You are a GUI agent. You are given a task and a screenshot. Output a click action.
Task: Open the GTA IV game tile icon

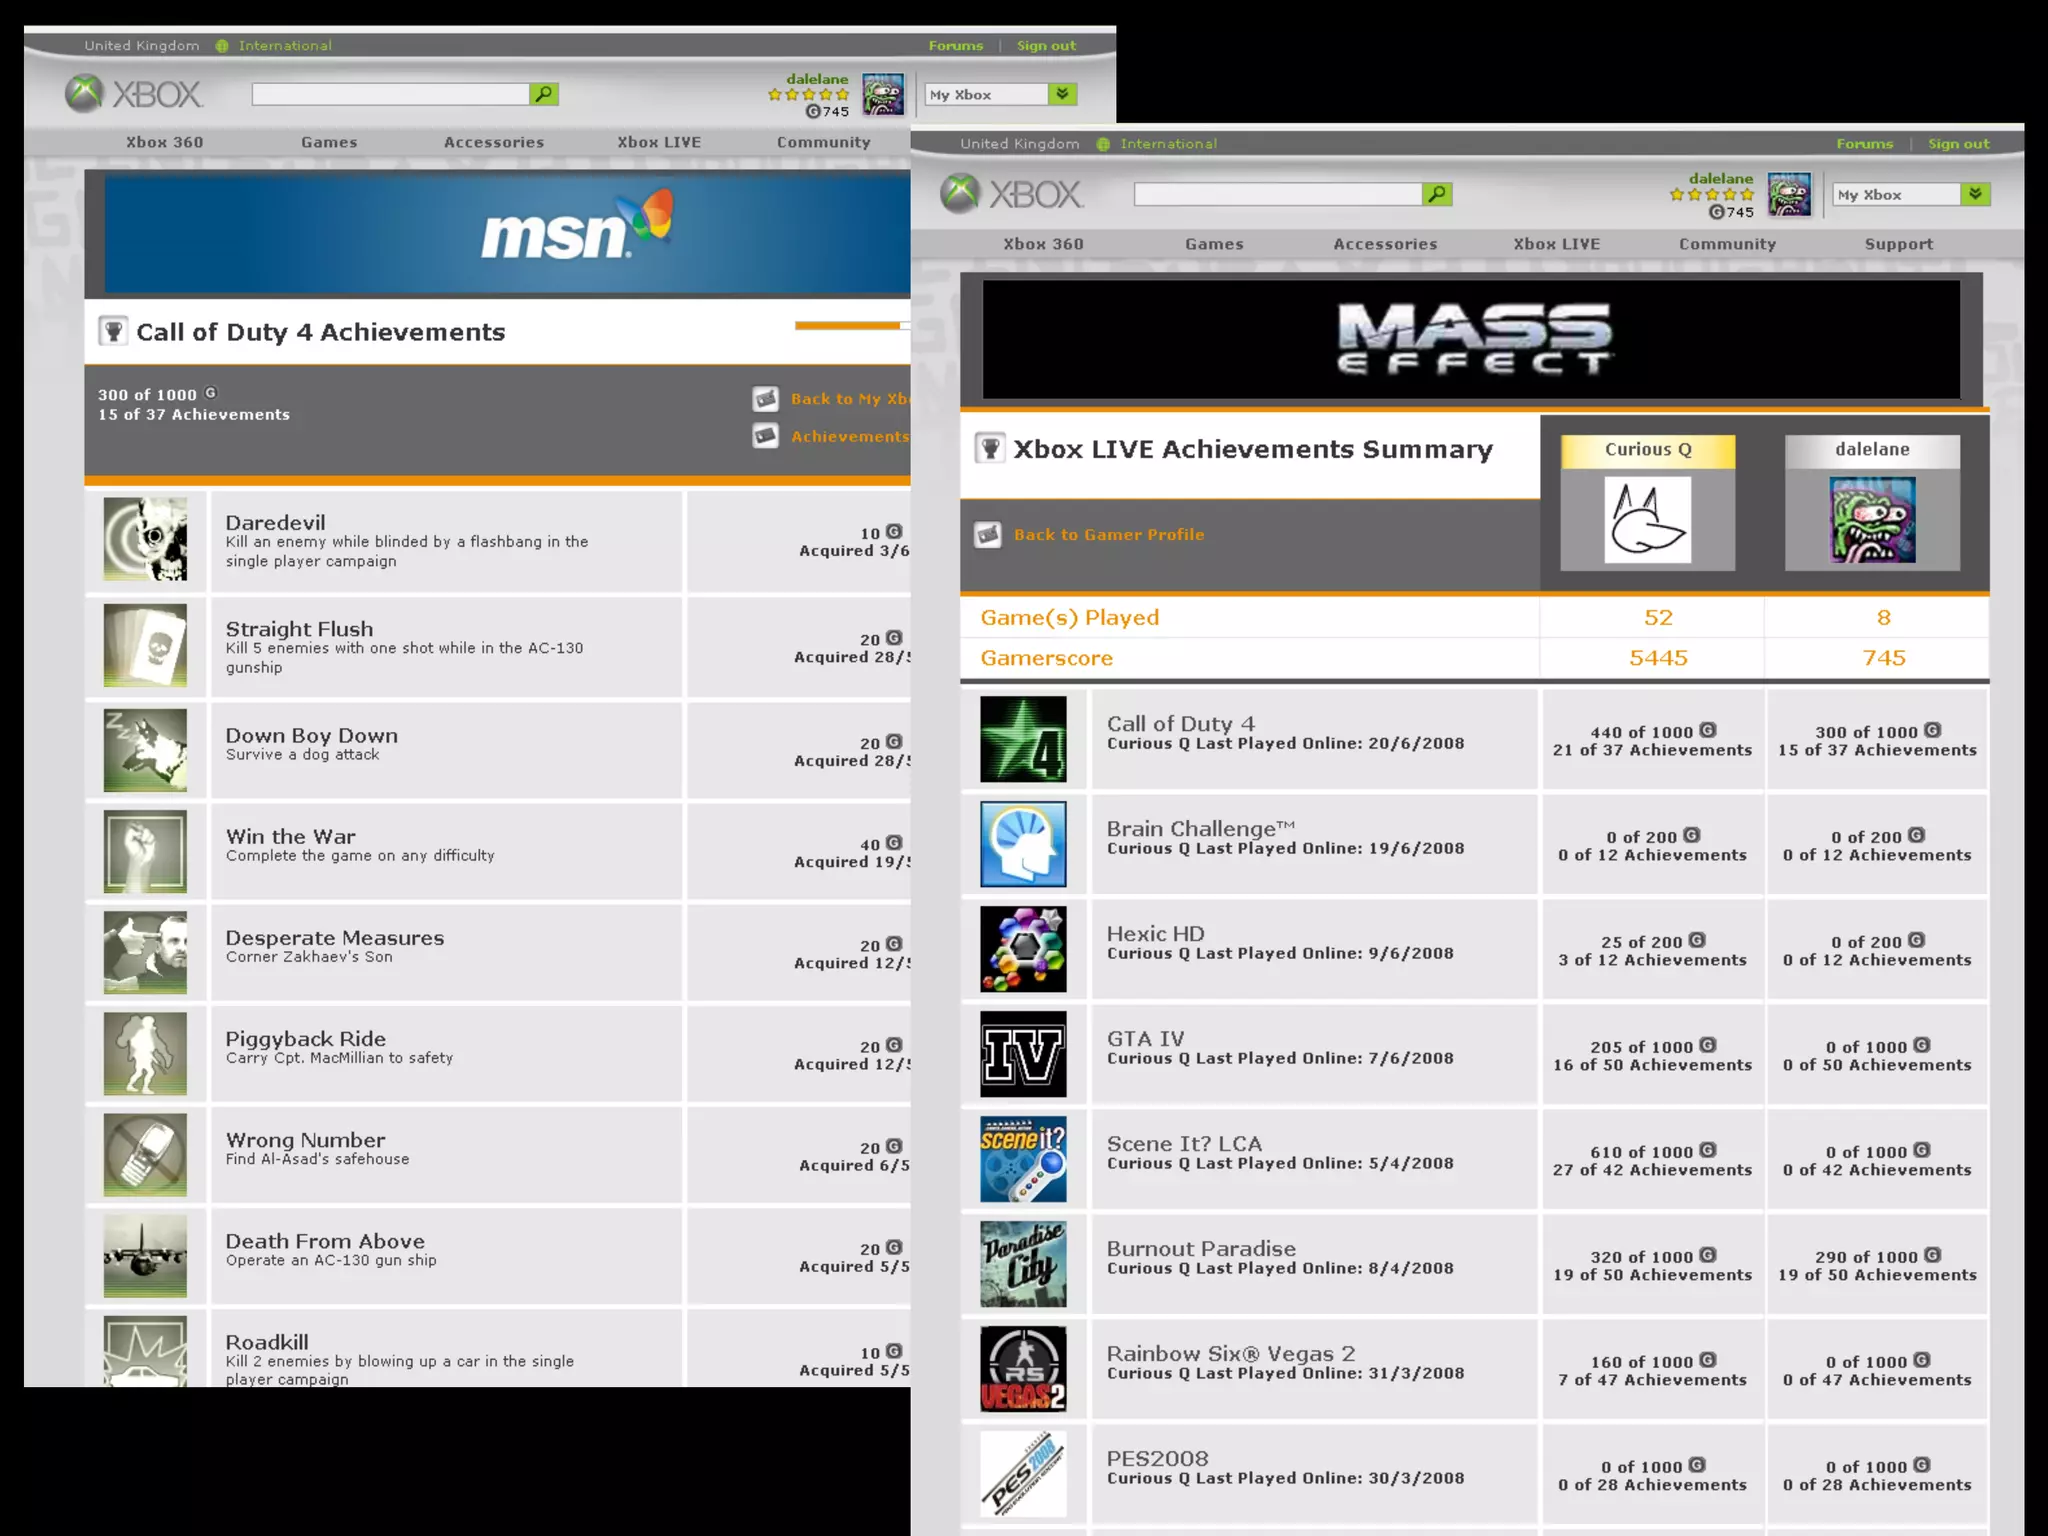tap(1023, 1054)
